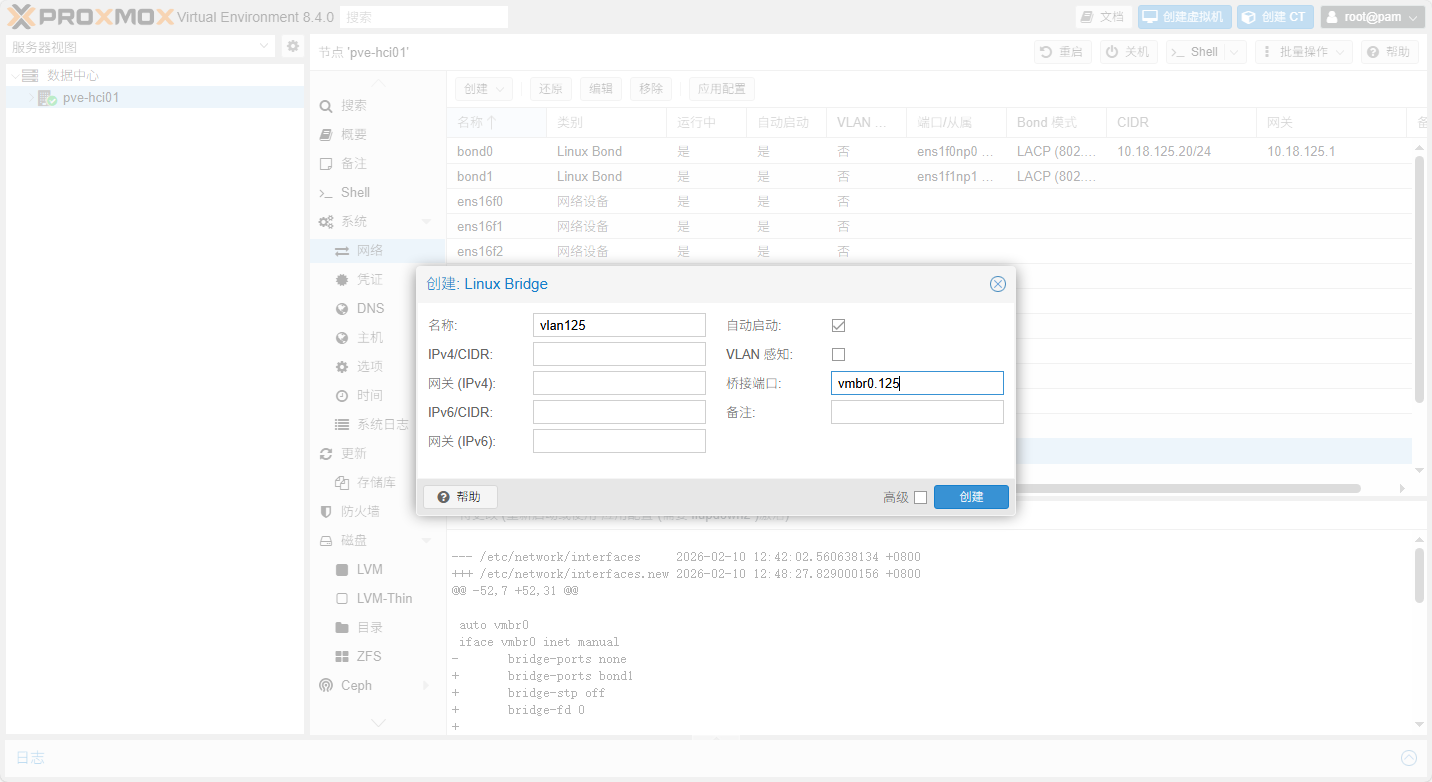The height and width of the screenshot is (782, 1432).
Task: Select the bond0 row
Action: [929, 151]
